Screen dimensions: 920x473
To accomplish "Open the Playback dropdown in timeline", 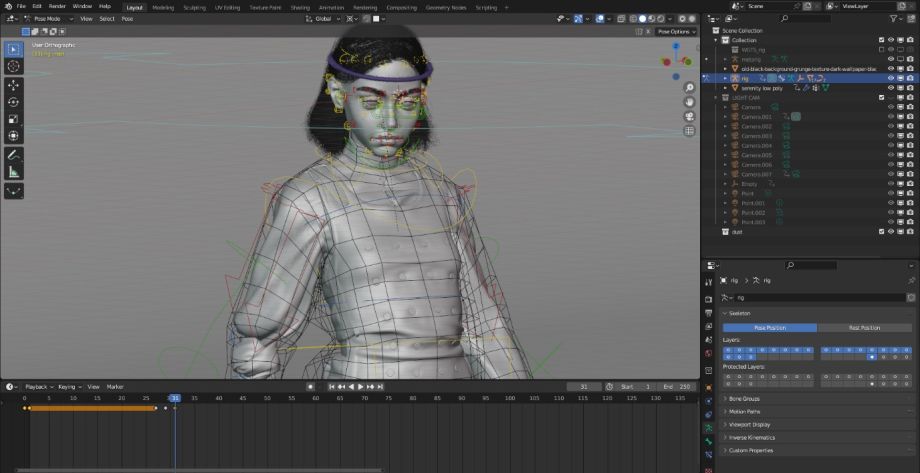I will (x=39, y=387).
